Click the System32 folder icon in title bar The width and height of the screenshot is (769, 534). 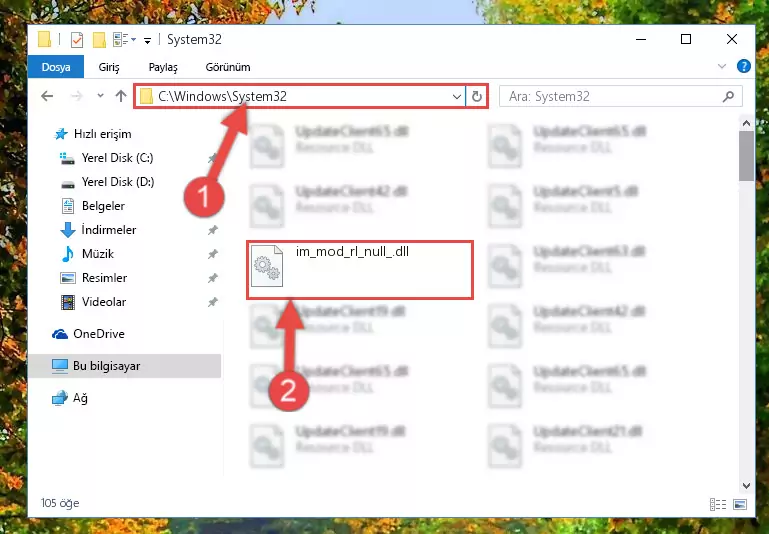(44, 39)
